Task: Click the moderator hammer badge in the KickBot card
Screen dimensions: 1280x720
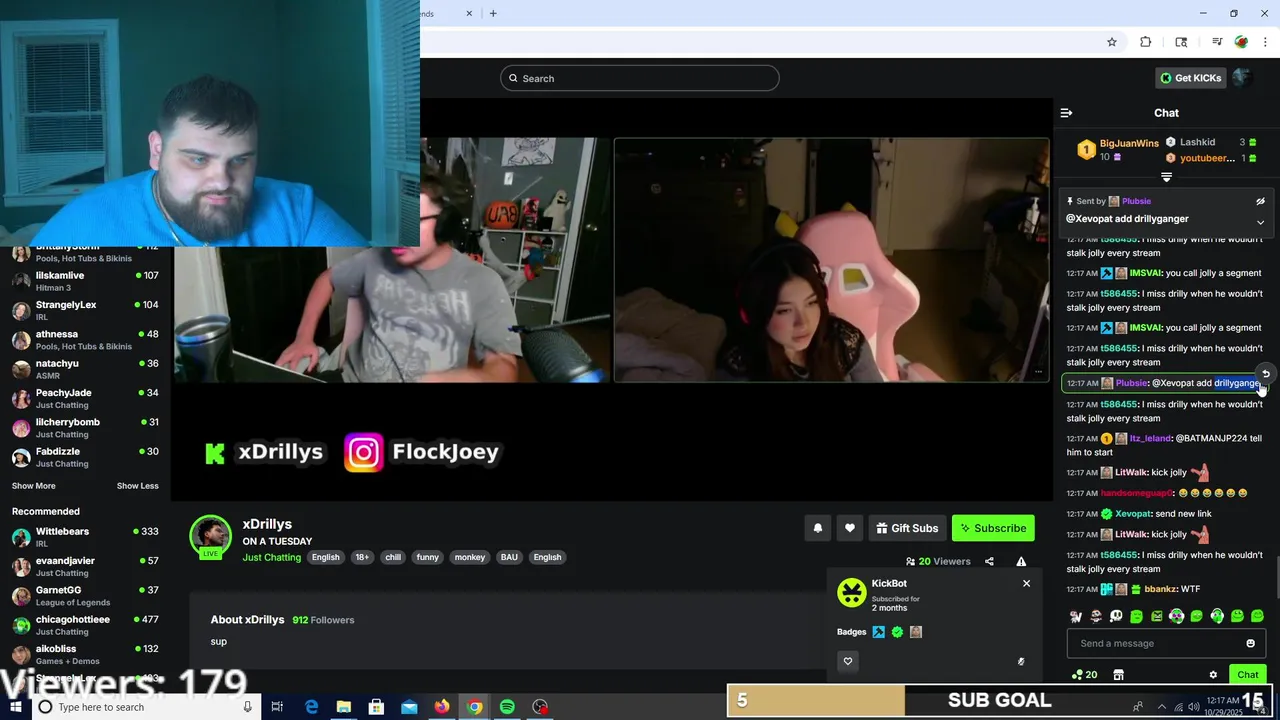Action: tap(878, 632)
